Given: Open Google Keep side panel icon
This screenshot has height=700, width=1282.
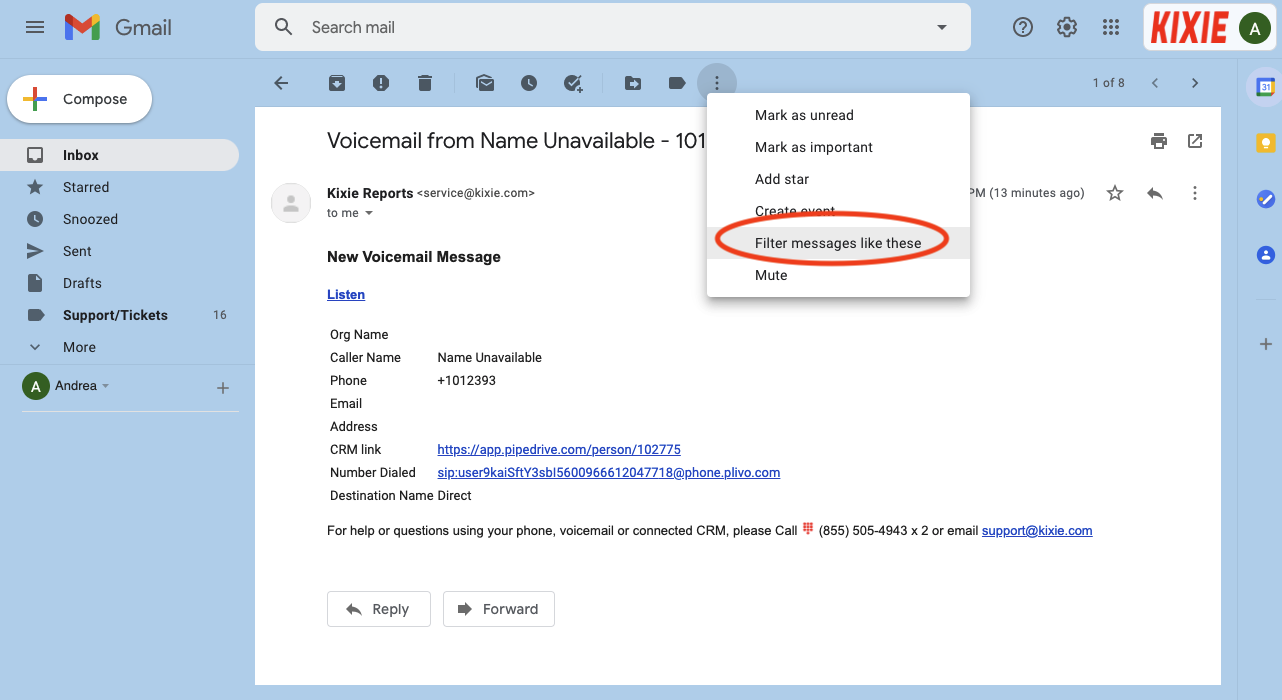Looking at the screenshot, I should pos(1265,143).
